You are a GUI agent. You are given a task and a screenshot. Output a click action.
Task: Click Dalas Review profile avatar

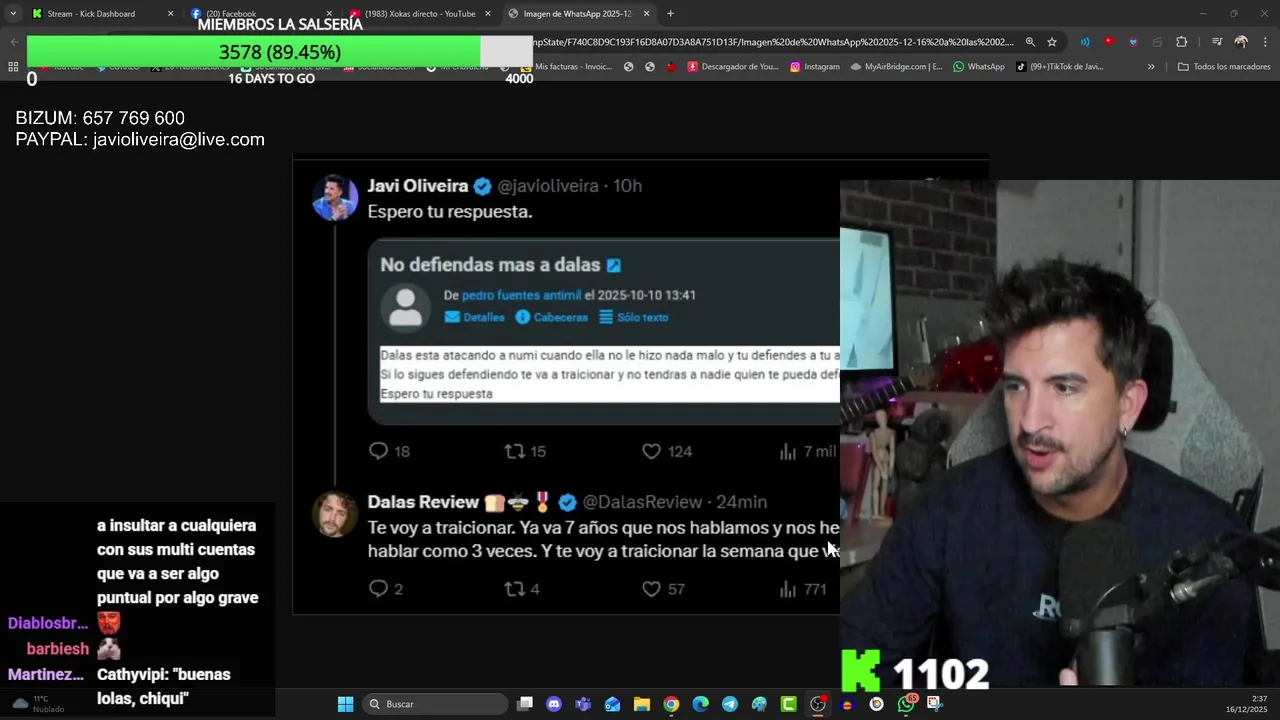pyautogui.click(x=335, y=514)
